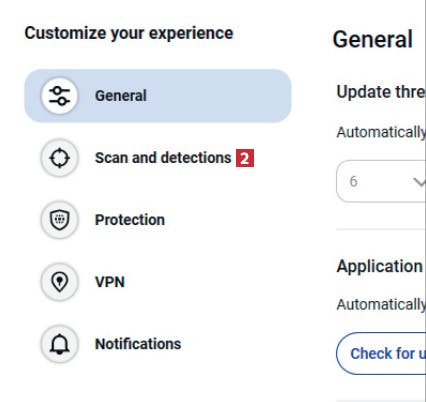Click the Update threat section title

coord(381,92)
